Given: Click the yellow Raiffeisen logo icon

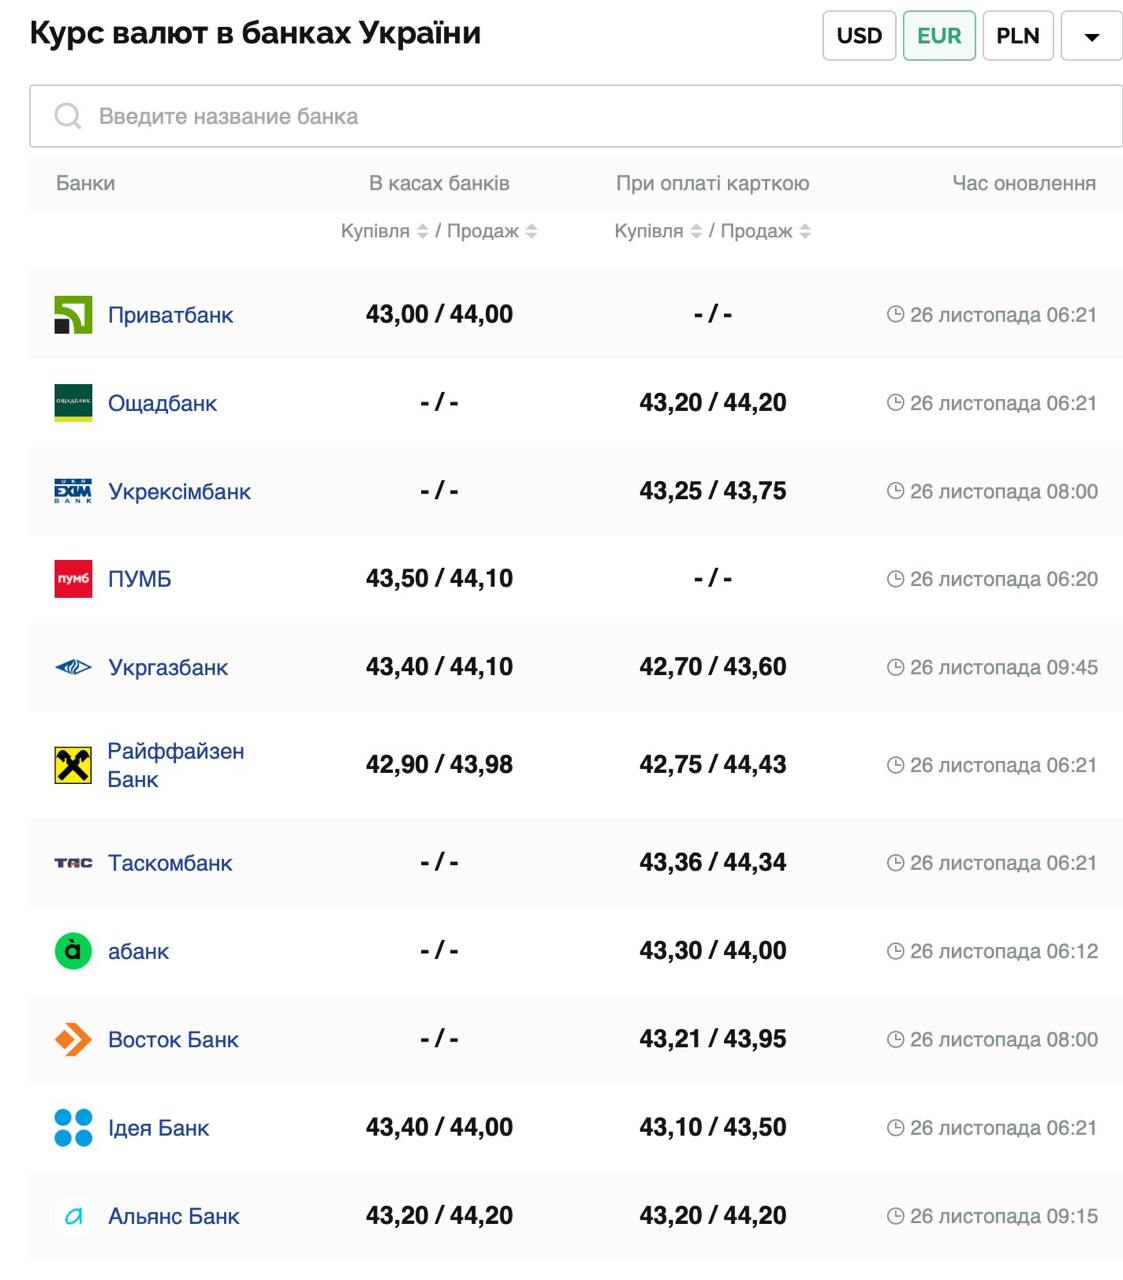Looking at the screenshot, I should [x=73, y=765].
